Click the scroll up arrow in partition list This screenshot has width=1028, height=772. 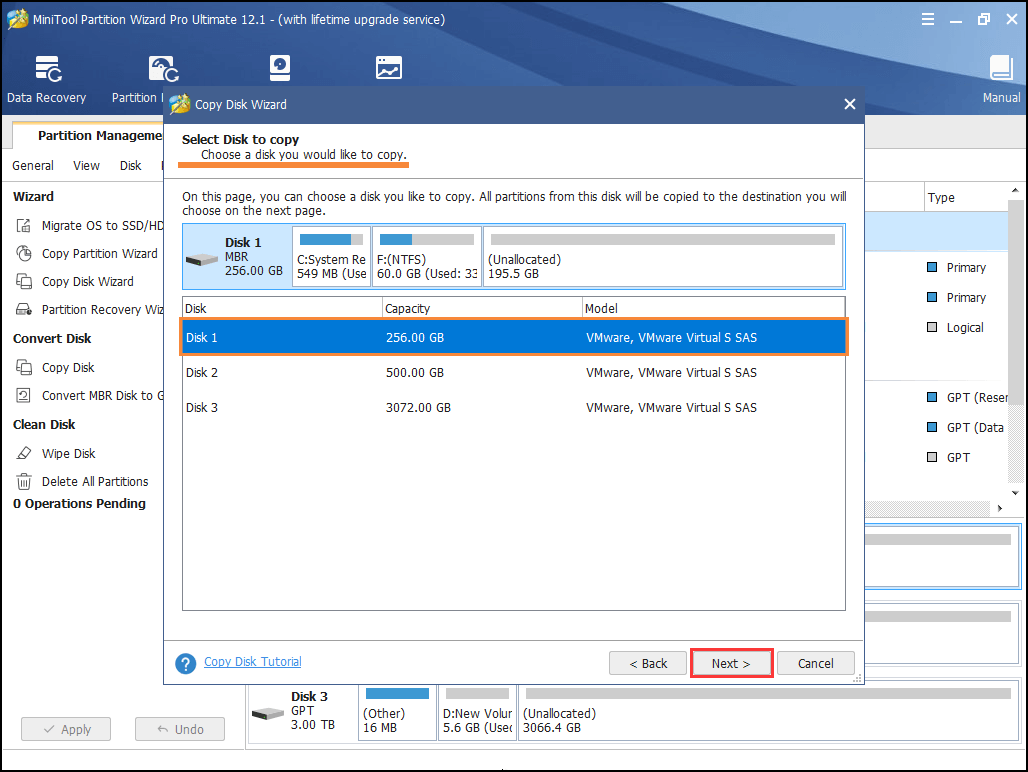pyautogui.click(x=1015, y=191)
